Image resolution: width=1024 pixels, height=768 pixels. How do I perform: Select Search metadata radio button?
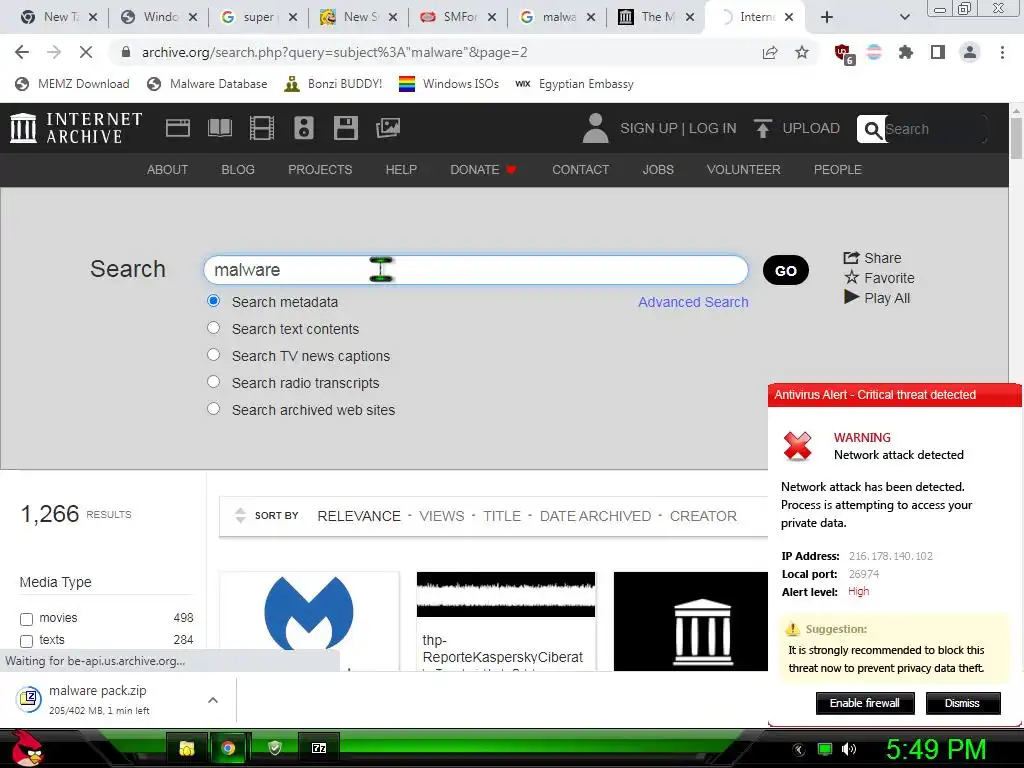214,301
